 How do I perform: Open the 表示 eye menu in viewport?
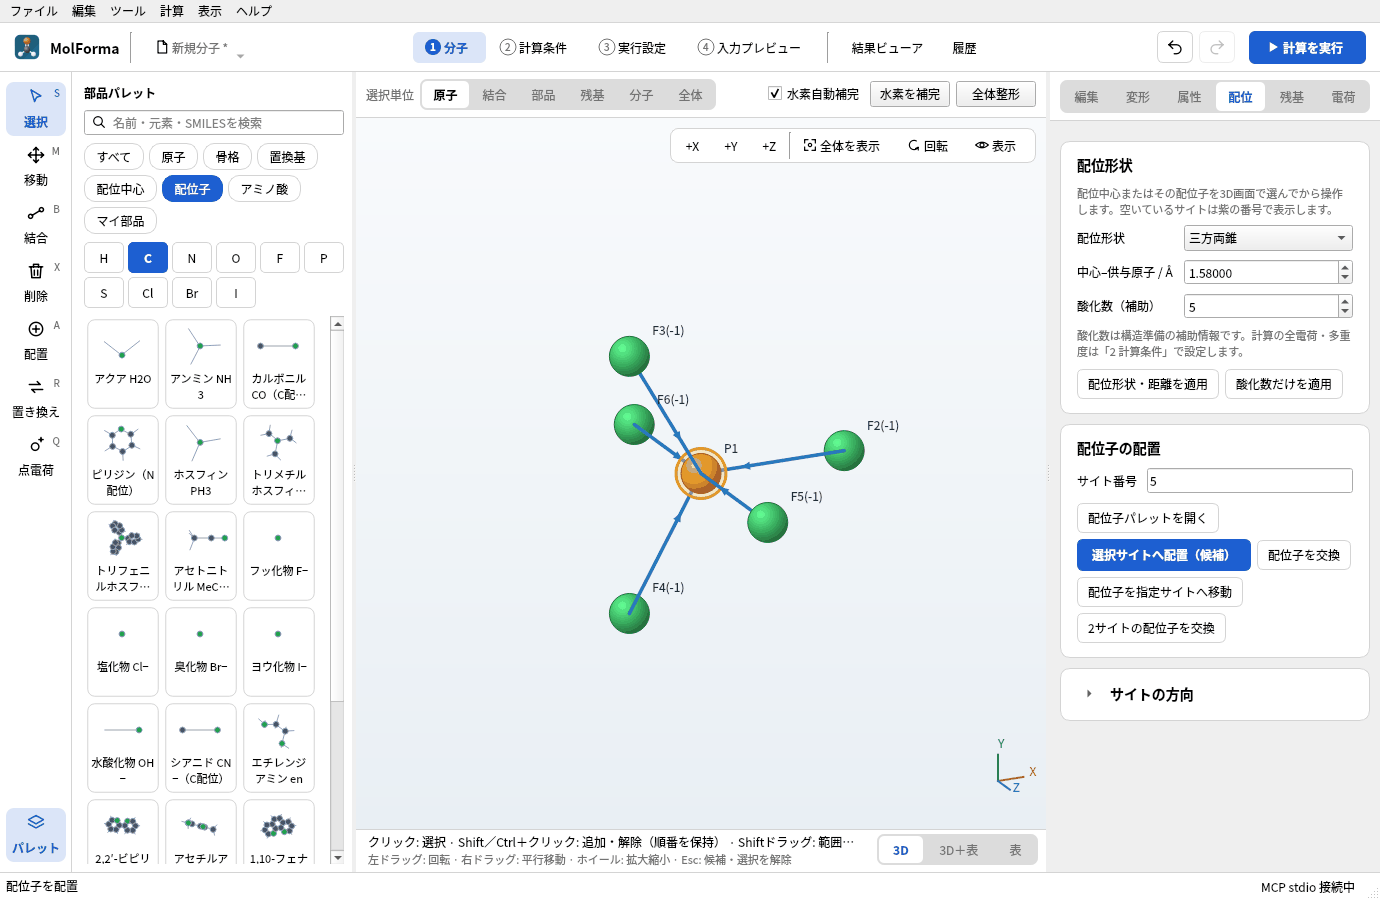tap(996, 146)
